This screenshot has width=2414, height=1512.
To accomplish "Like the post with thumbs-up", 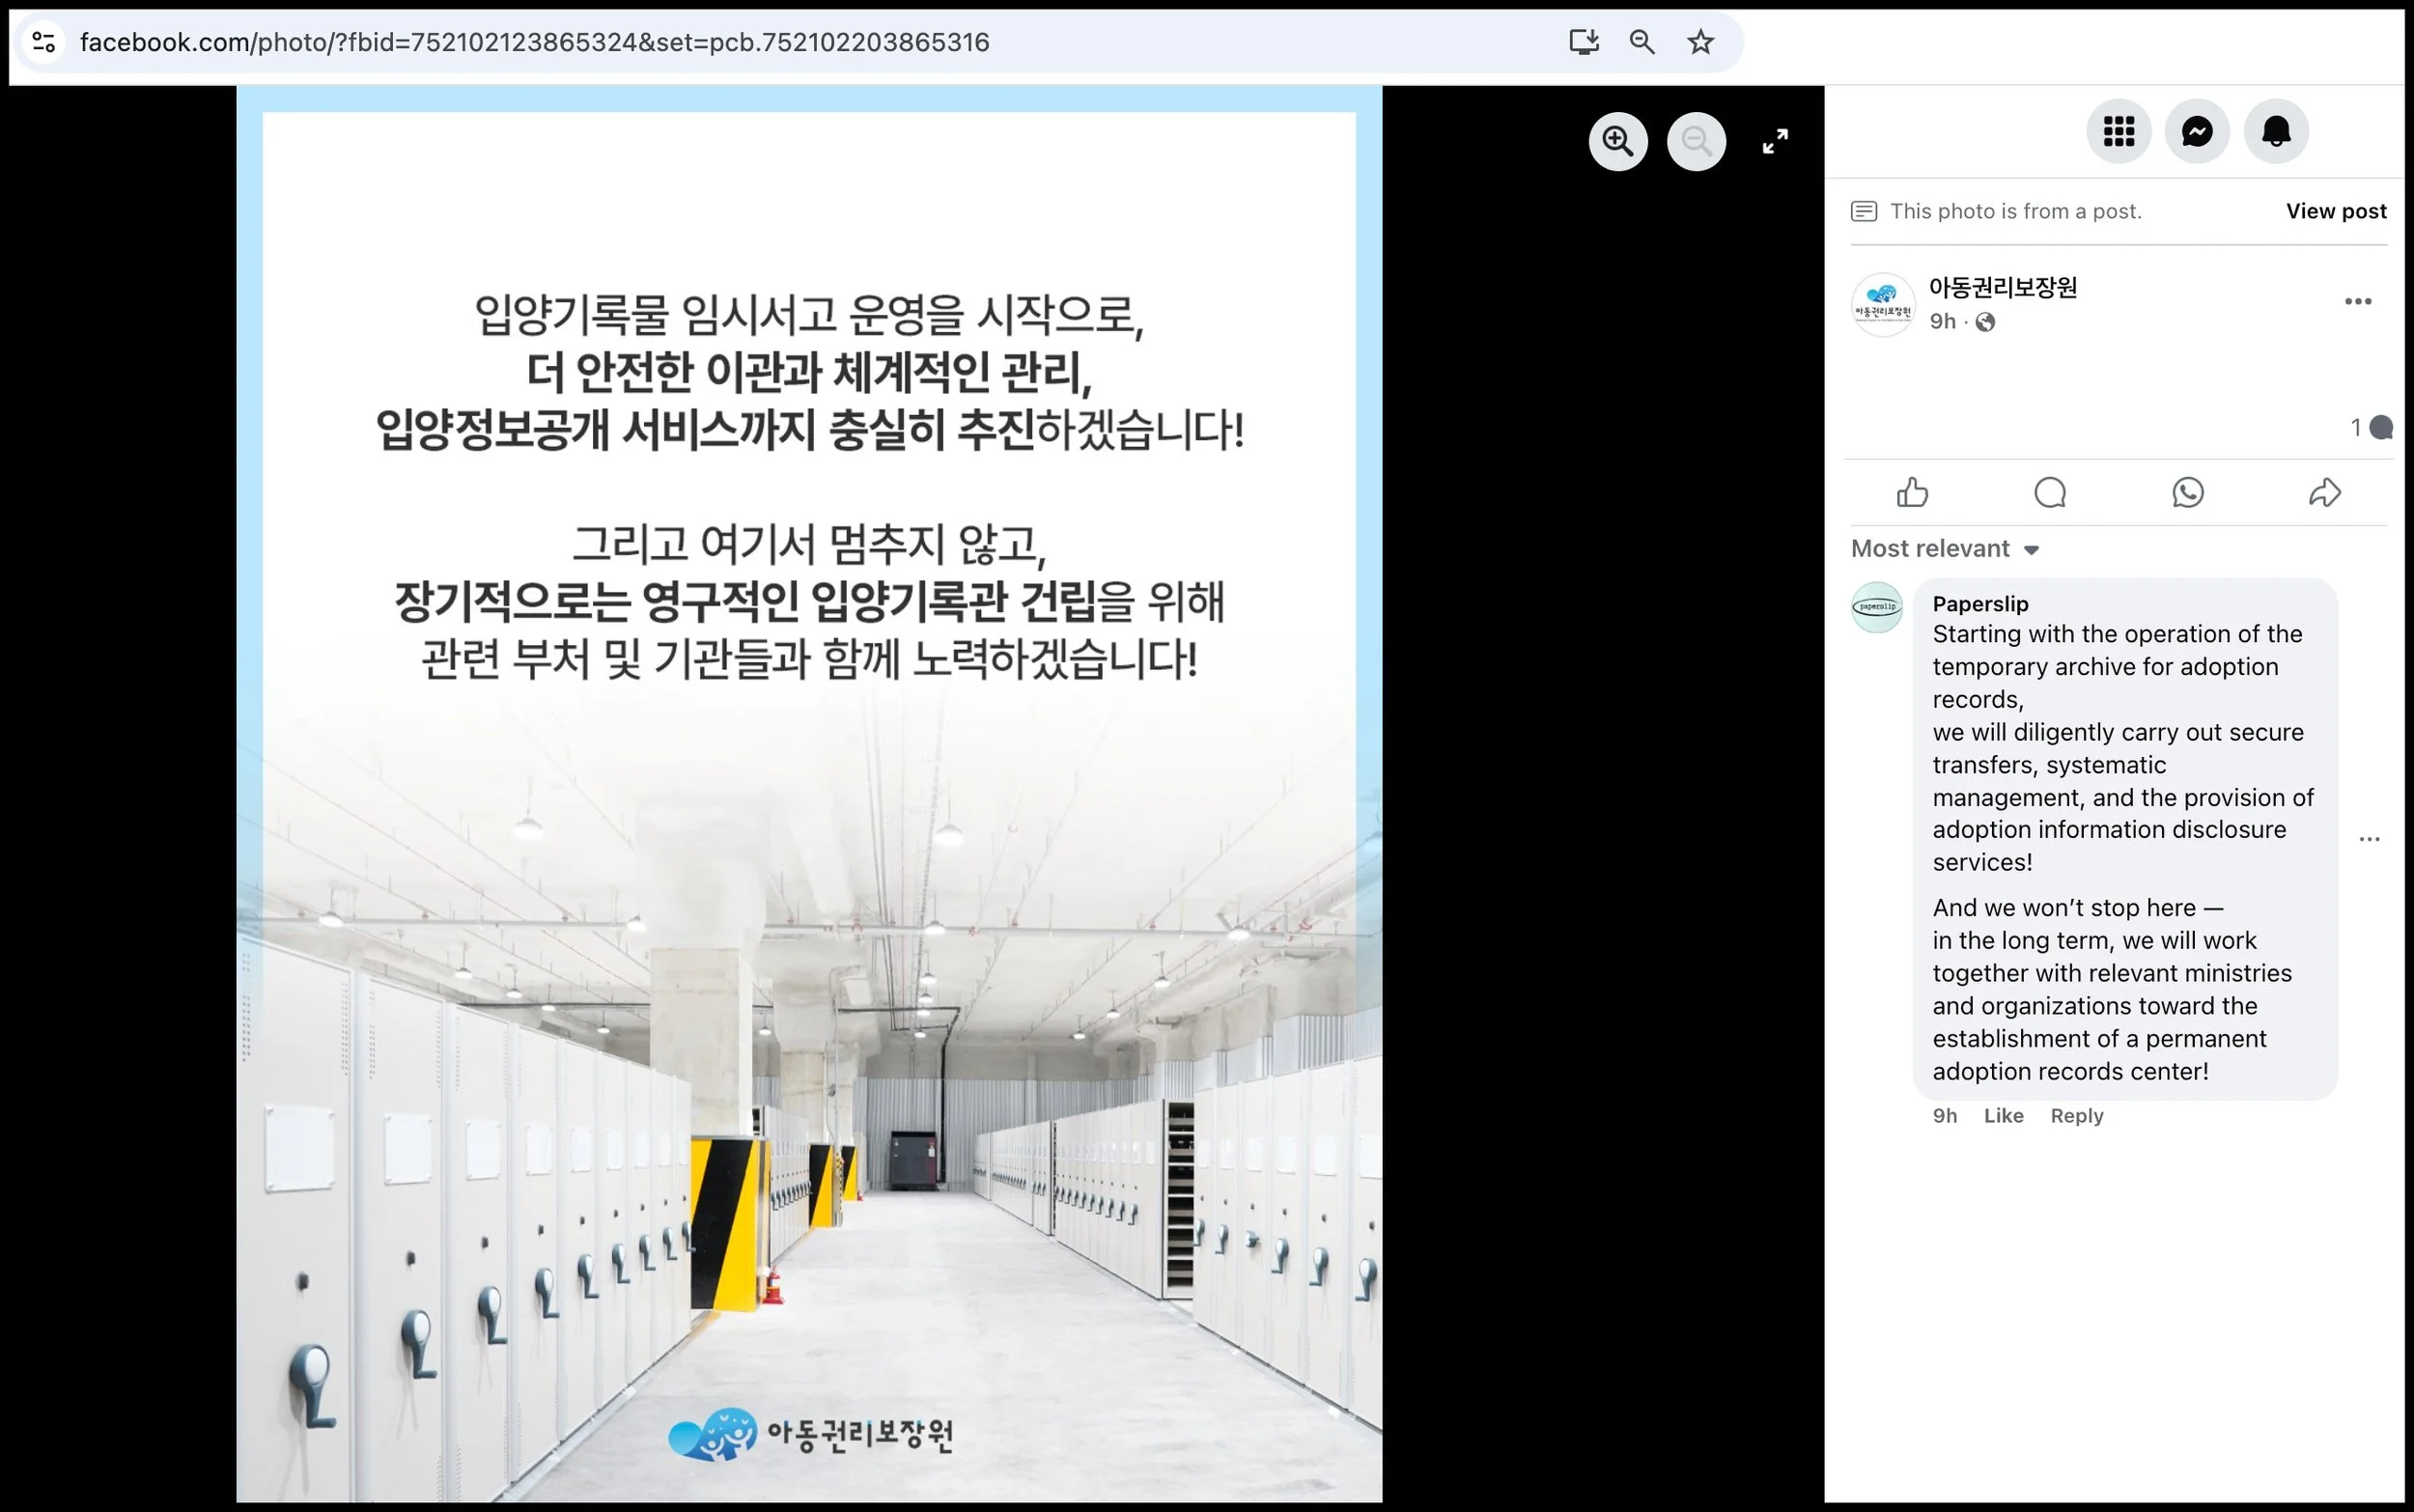I will 1912,492.
